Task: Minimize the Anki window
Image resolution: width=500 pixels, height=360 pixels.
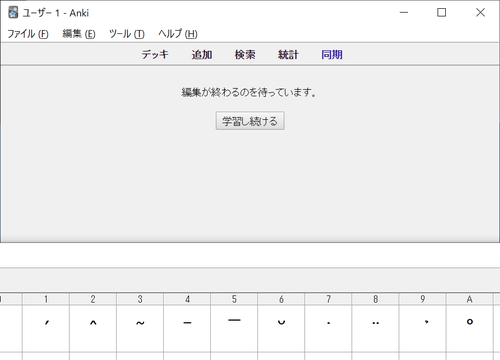Action: point(404,13)
